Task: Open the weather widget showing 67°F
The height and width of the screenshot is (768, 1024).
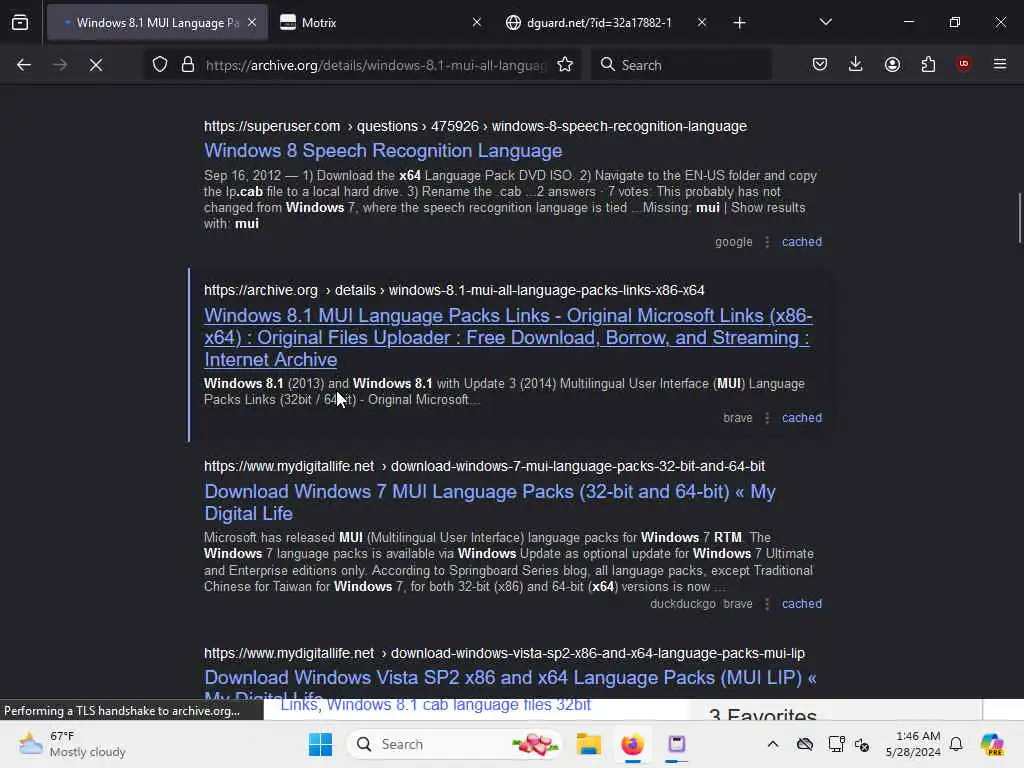Action: pos(72,744)
